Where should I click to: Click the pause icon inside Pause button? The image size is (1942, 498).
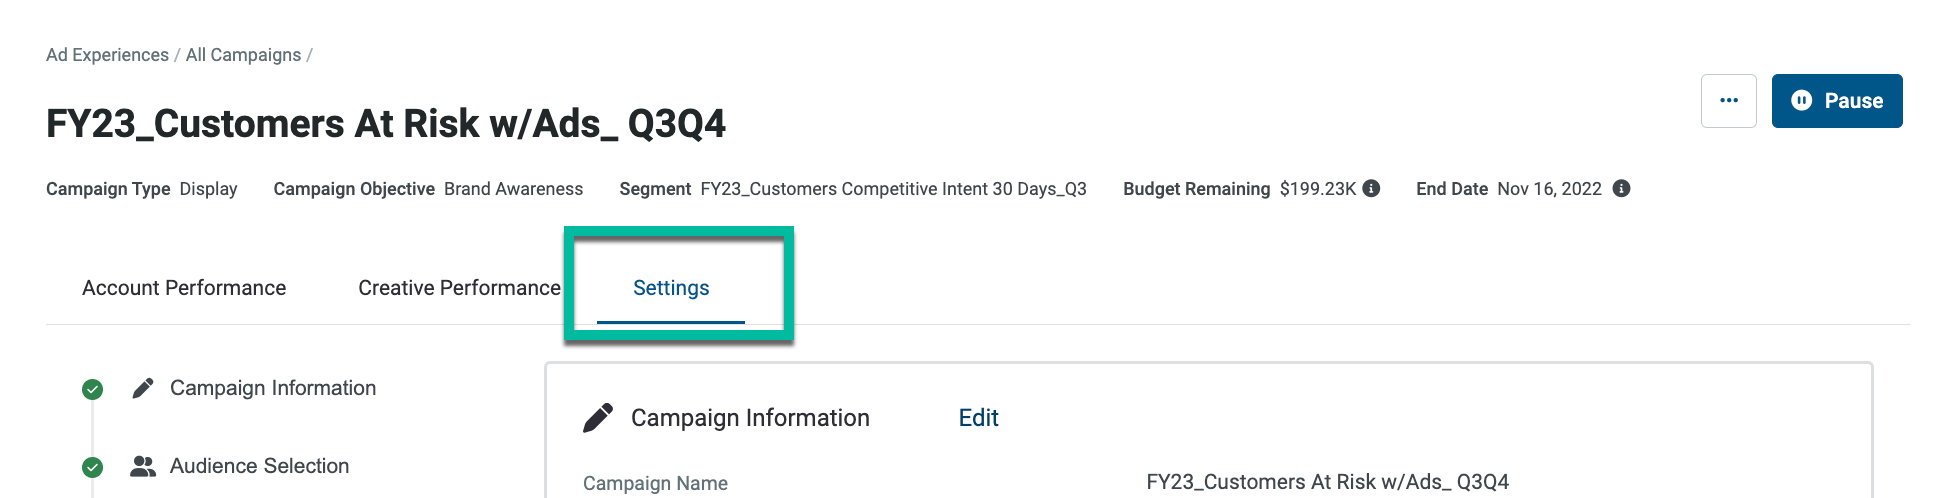tap(1801, 100)
